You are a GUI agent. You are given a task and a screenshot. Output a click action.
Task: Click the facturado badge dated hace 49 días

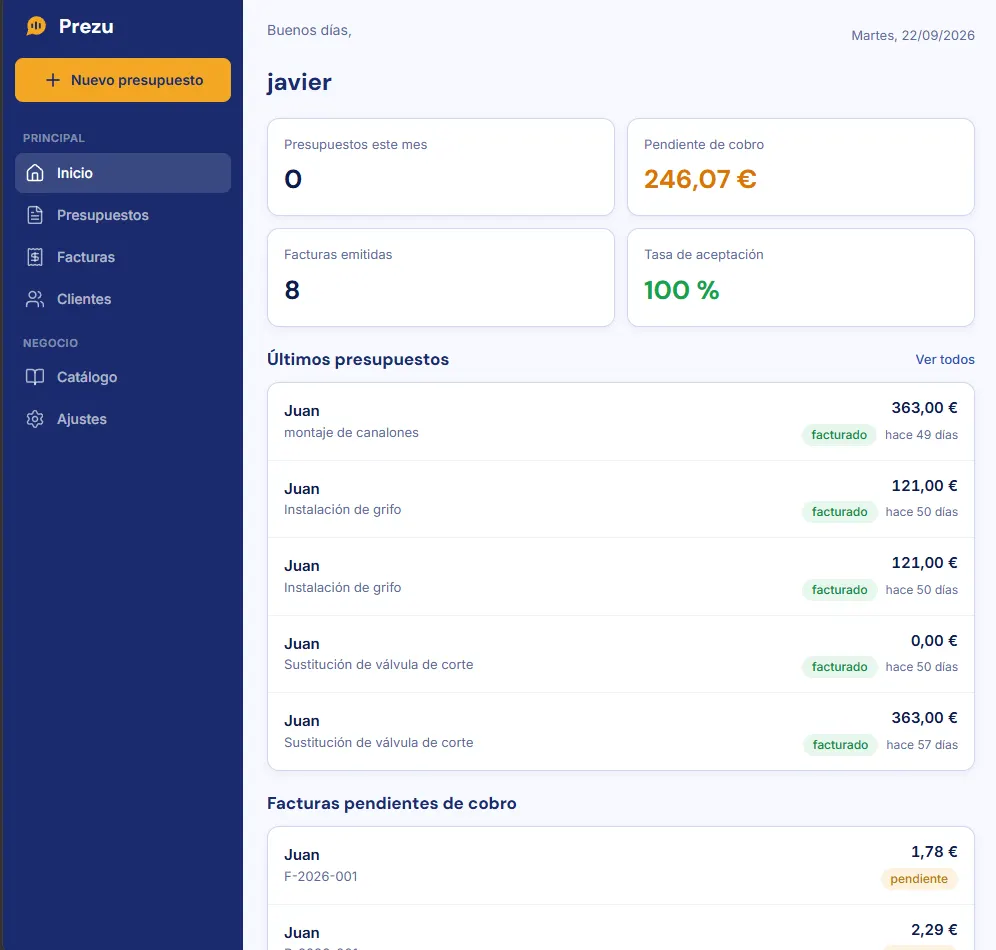(x=839, y=435)
